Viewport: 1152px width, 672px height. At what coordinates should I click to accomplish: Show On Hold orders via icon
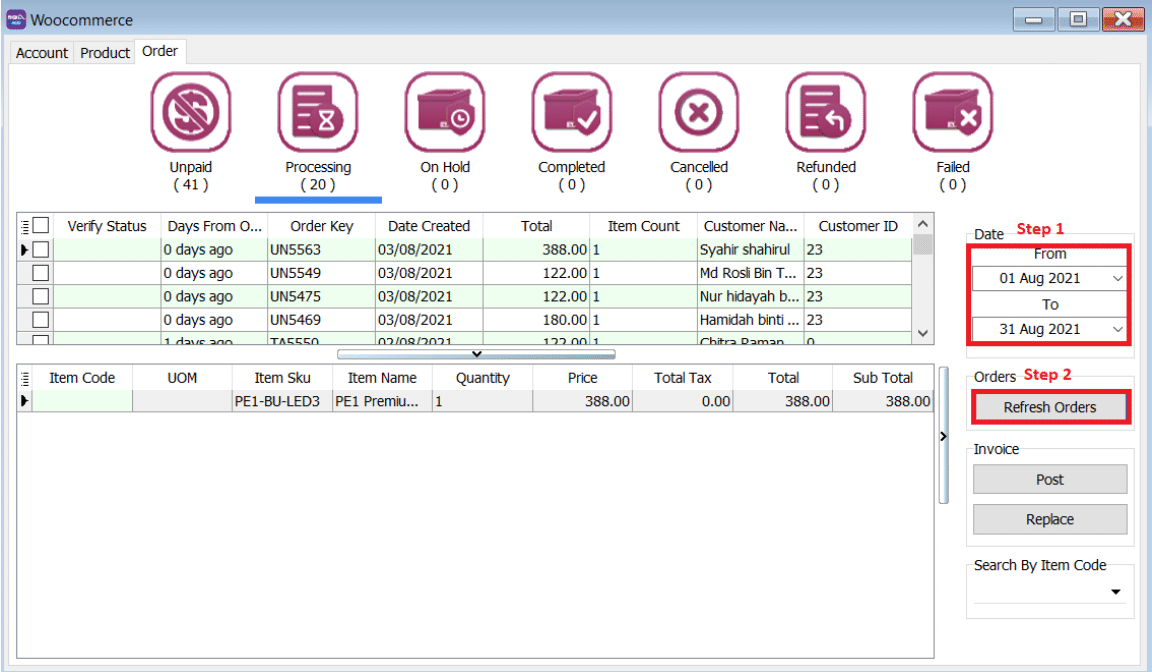pos(445,112)
